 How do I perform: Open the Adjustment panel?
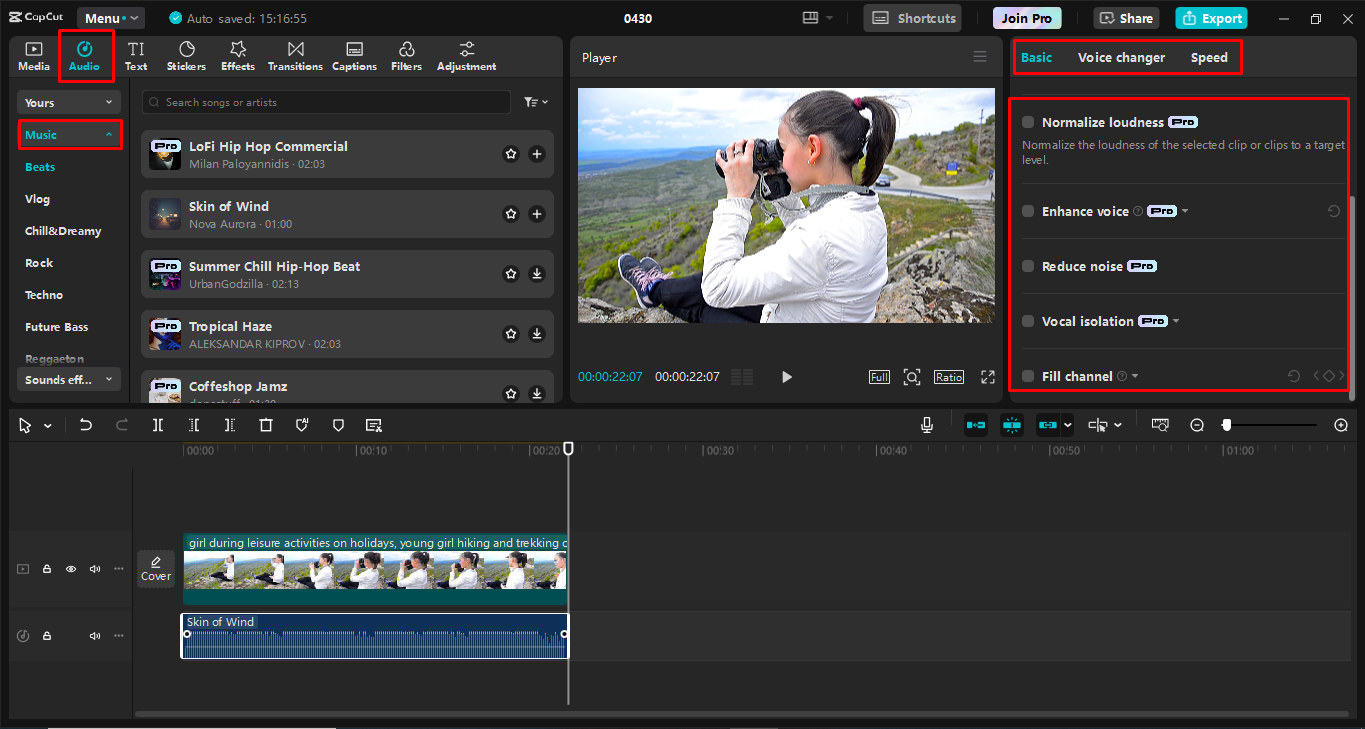466,55
